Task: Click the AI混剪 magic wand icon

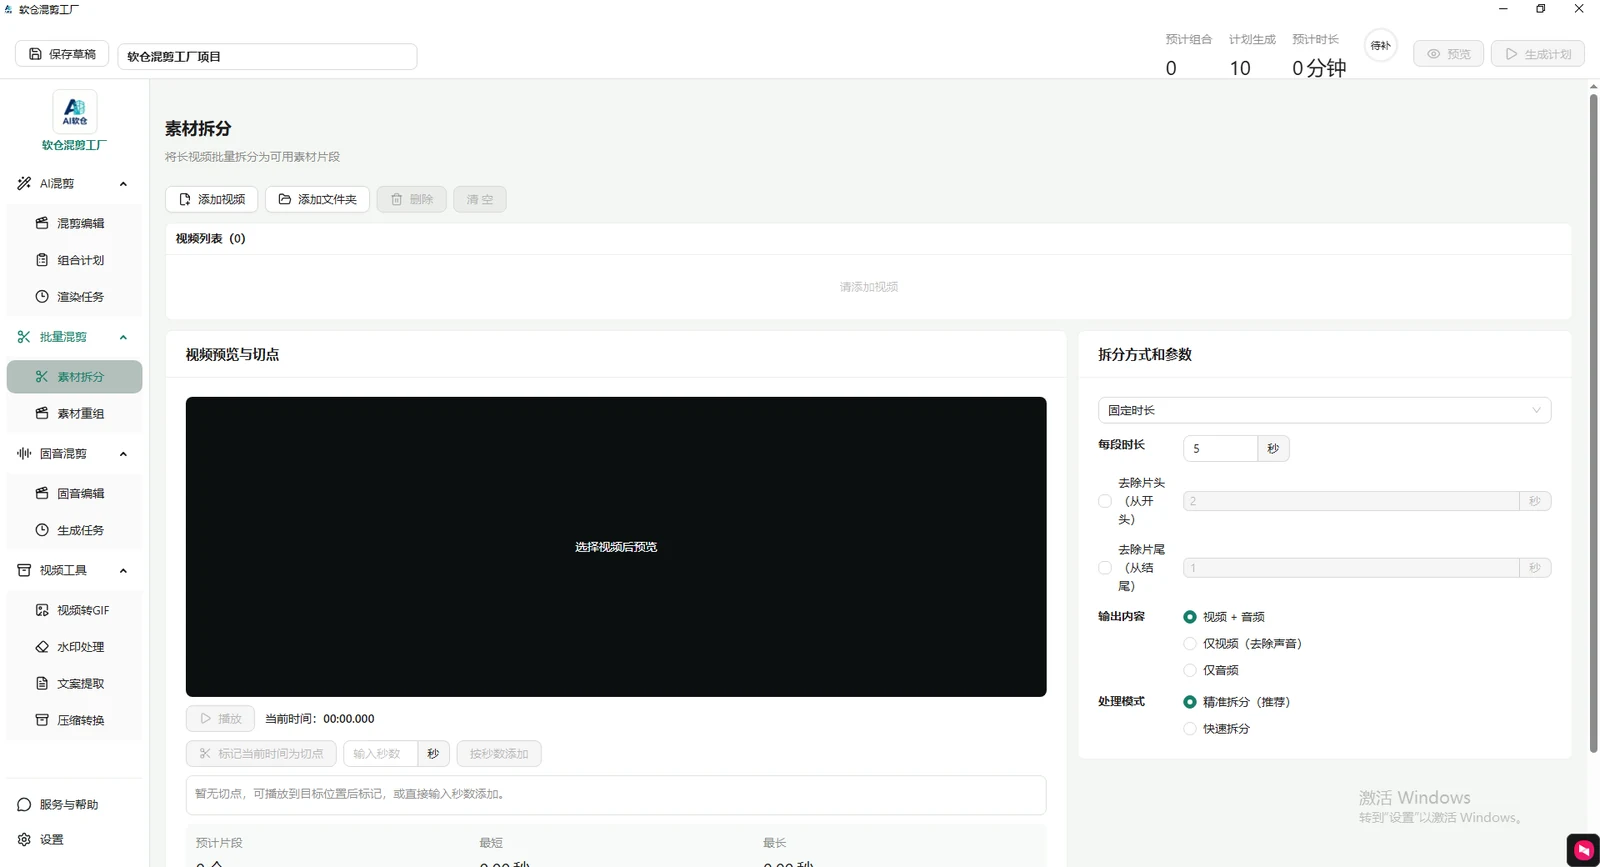Action: click(x=24, y=184)
